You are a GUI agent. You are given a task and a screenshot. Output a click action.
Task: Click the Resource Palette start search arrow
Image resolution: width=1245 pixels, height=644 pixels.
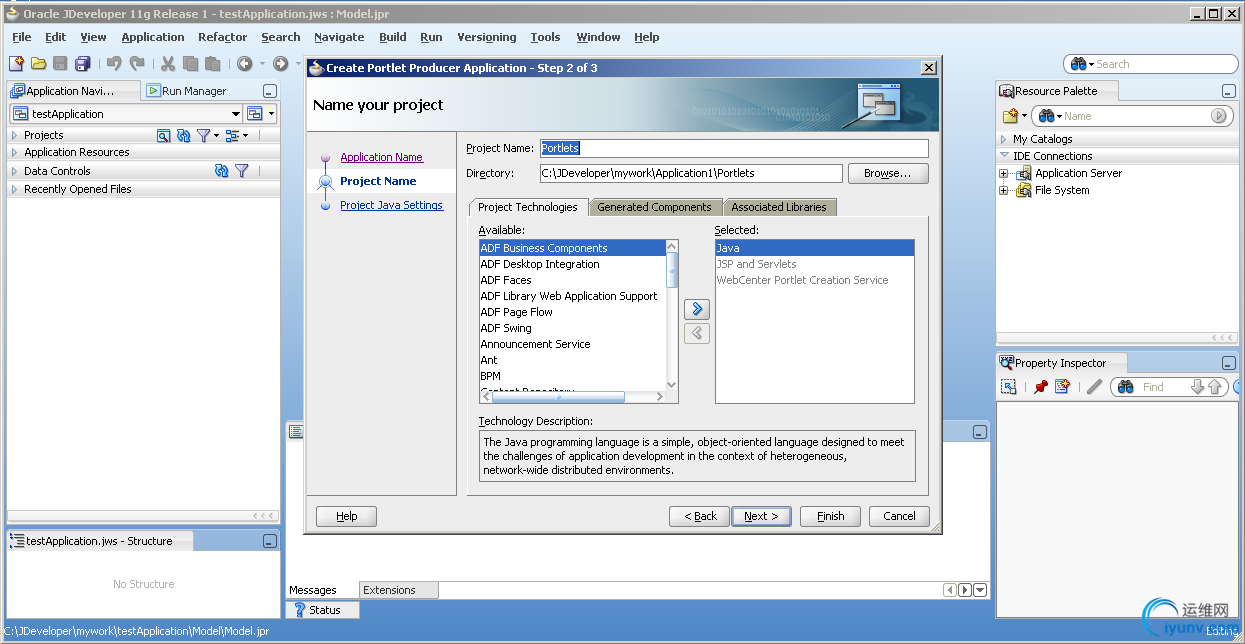1218,116
